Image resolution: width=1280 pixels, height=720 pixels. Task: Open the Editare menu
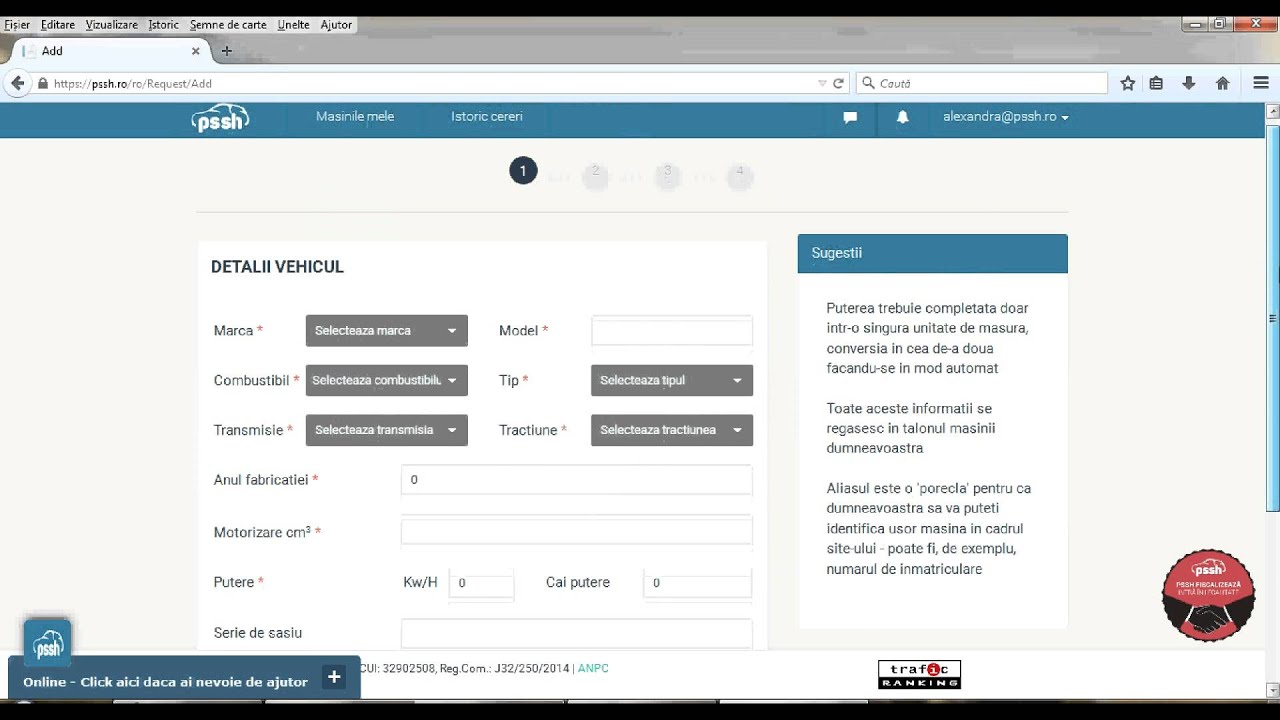[58, 25]
